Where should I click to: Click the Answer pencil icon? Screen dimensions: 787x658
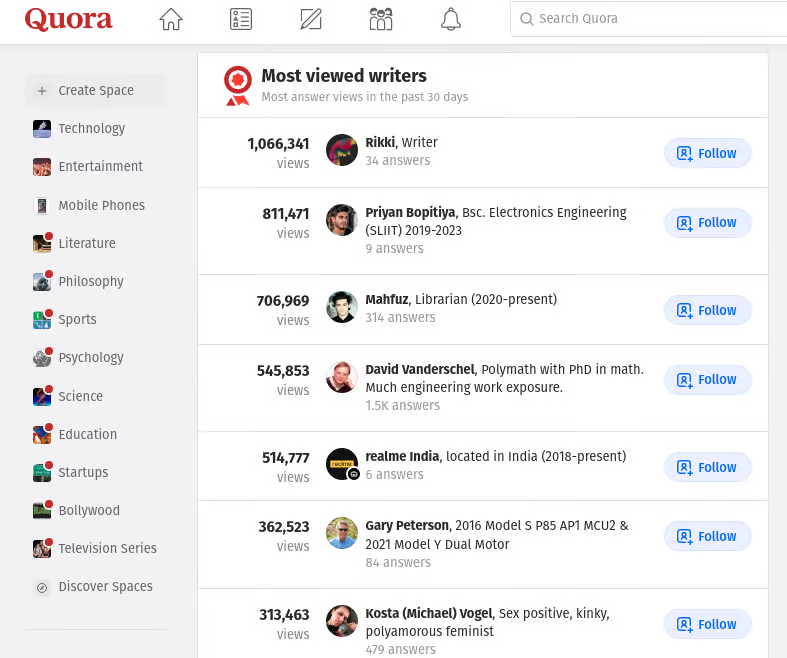[311, 20]
